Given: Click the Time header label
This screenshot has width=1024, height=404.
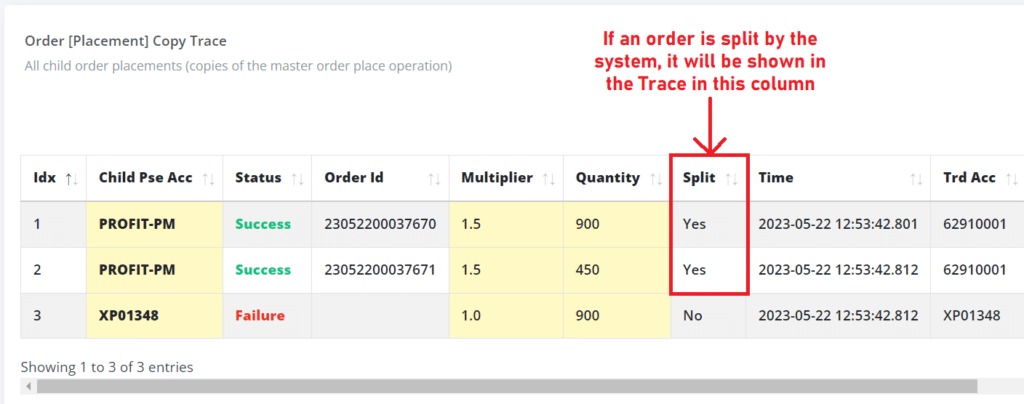Looking at the screenshot, I should click(x=776, y=178).
